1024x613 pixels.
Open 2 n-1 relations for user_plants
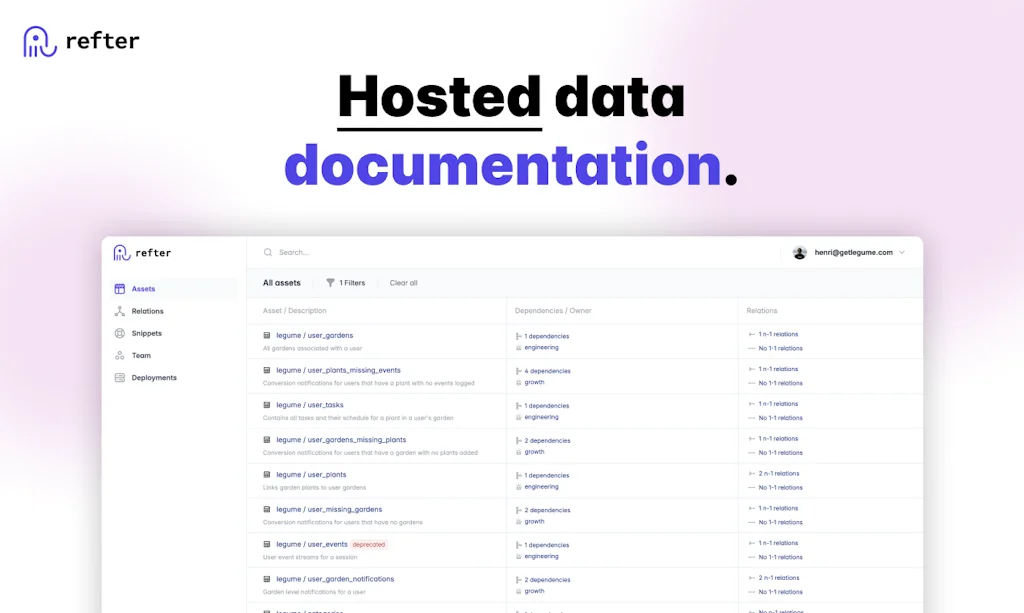coord(778,474)
